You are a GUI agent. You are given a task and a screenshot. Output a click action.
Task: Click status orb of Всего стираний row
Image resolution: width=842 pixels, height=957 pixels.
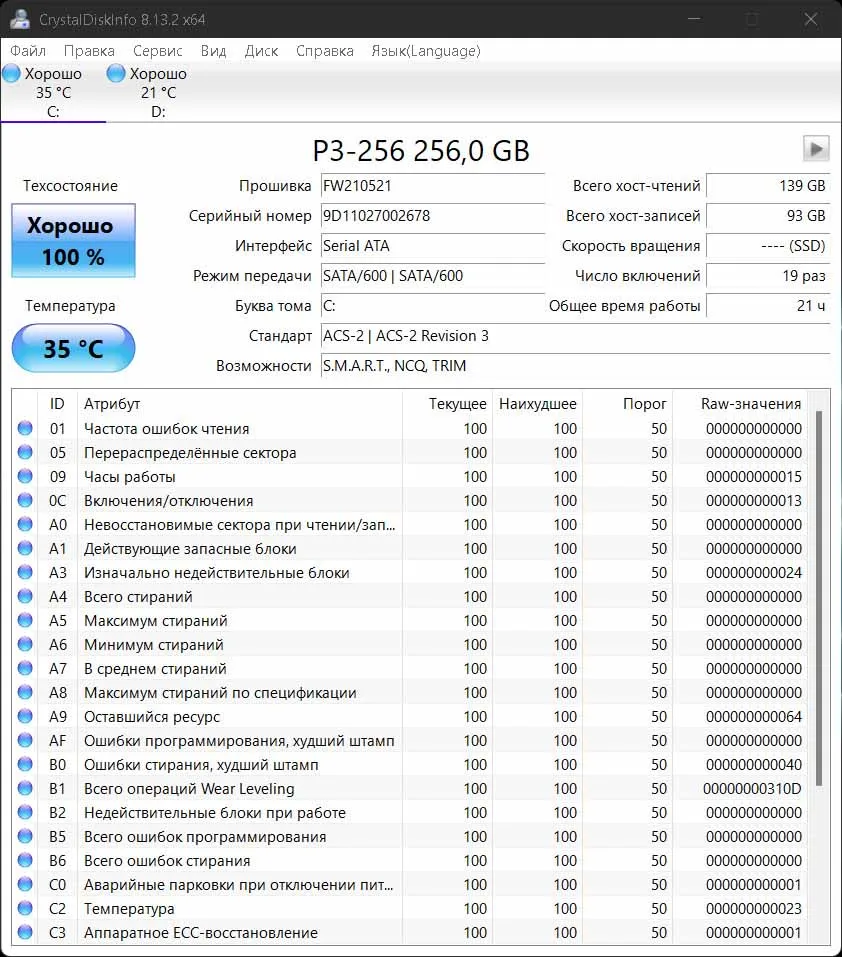click(25, 596)
